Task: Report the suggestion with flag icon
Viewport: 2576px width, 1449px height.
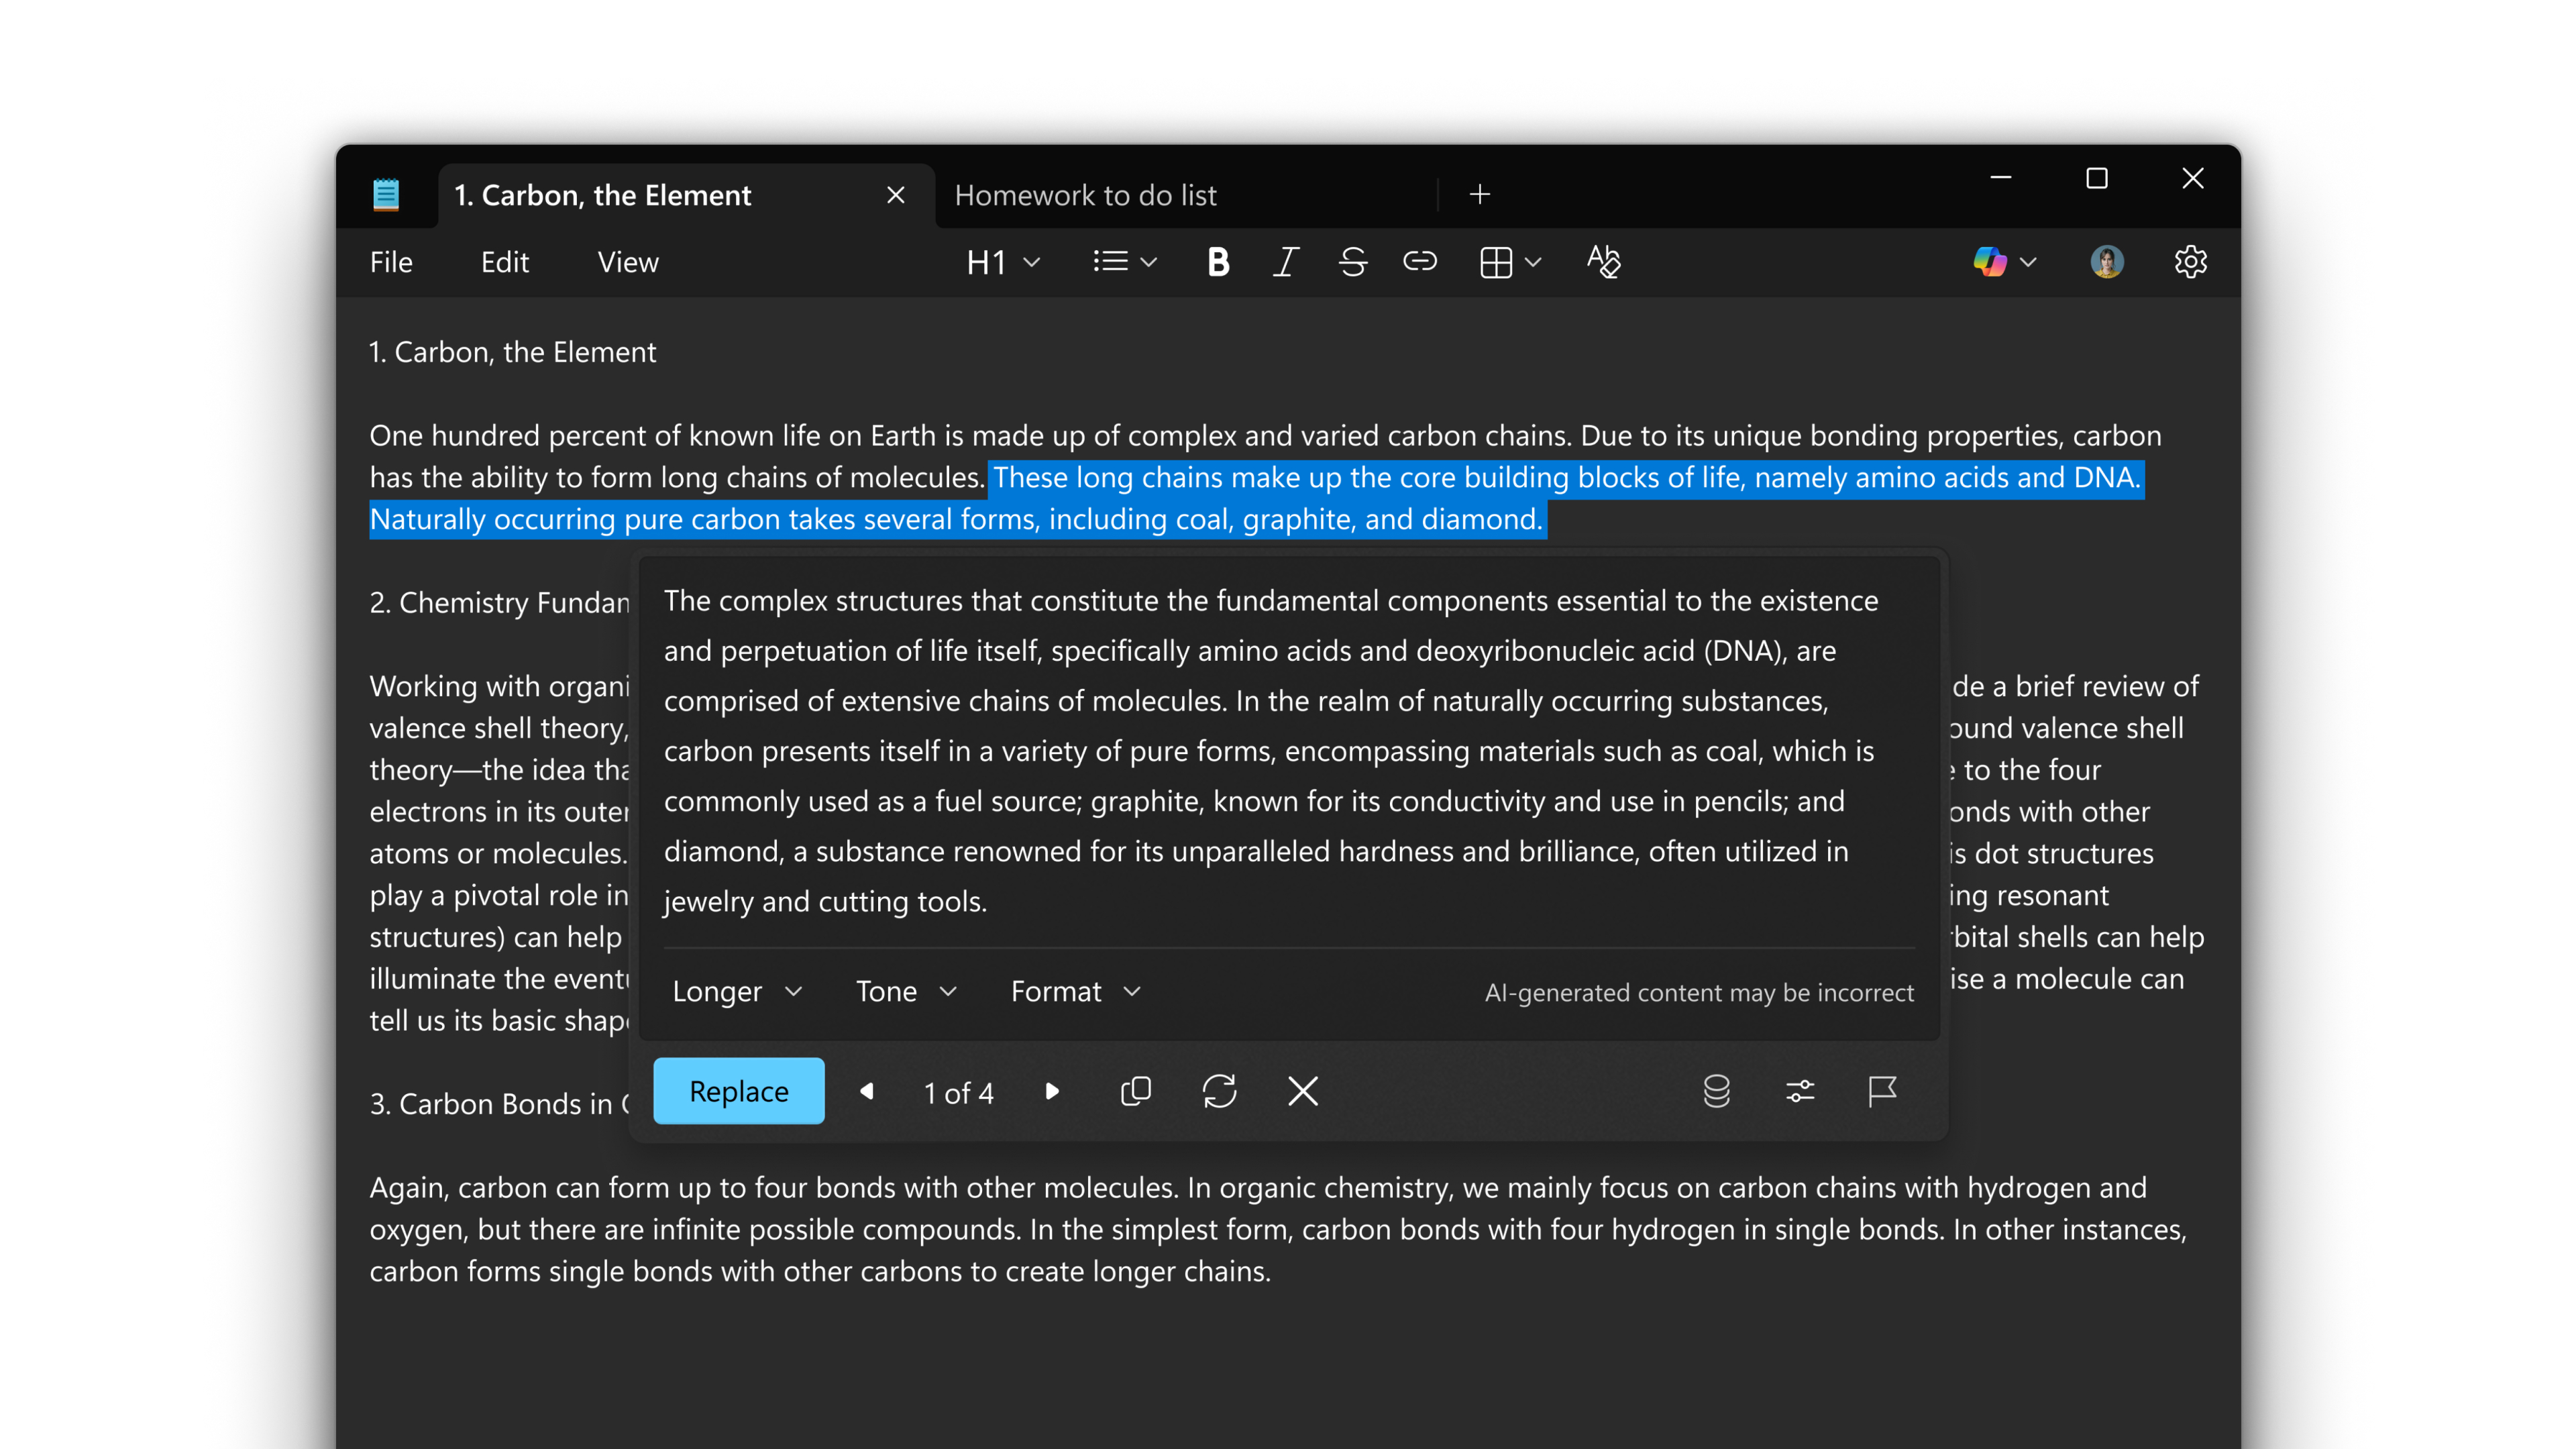Action: click(1882, 1091)
